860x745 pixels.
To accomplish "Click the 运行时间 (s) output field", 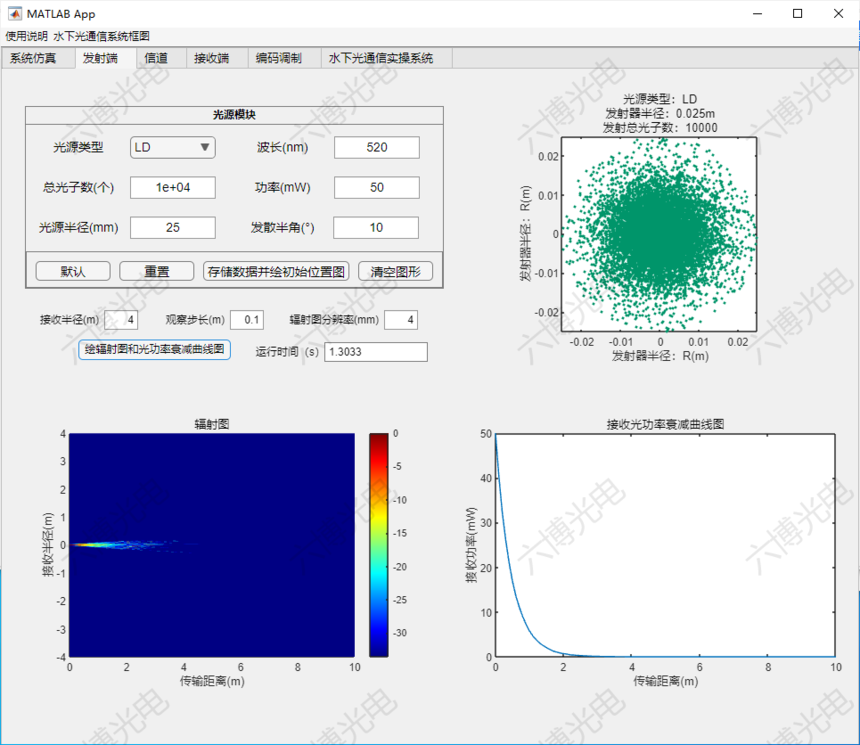I will [376, 352].
